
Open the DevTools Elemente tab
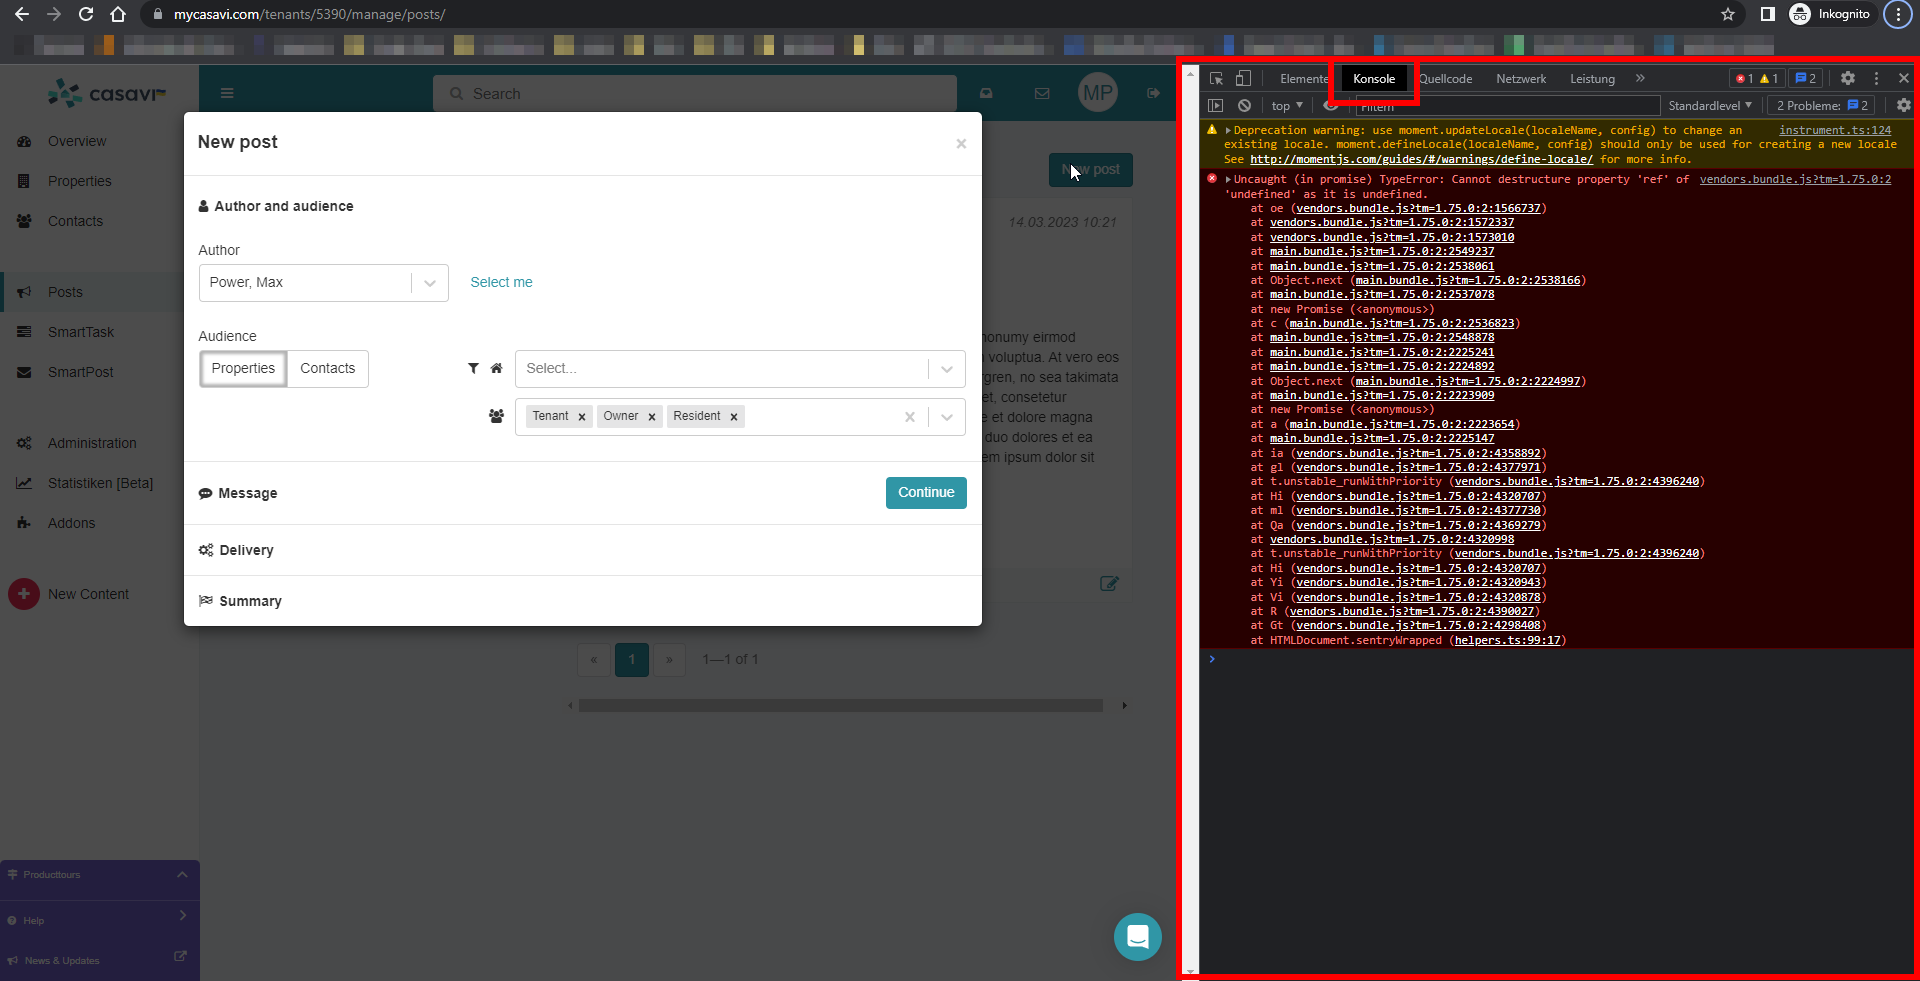click(x=1304, y=79)
